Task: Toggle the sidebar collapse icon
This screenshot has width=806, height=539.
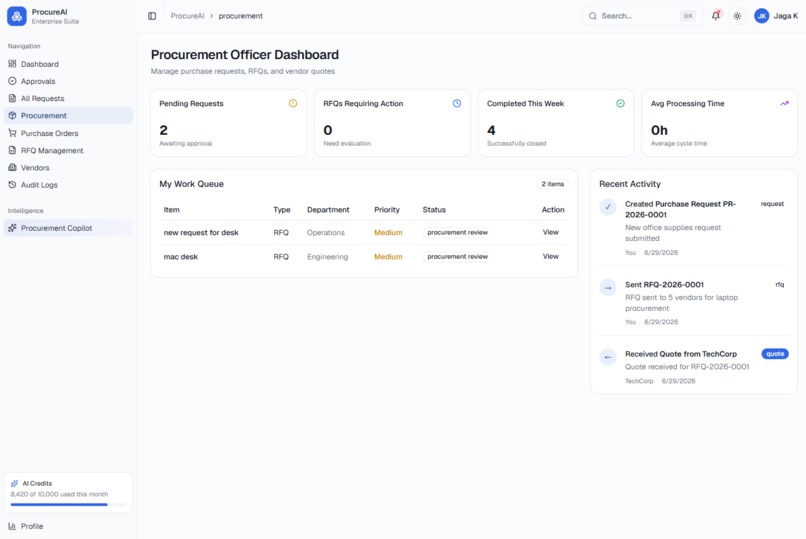Action: (x=152, y=16)
